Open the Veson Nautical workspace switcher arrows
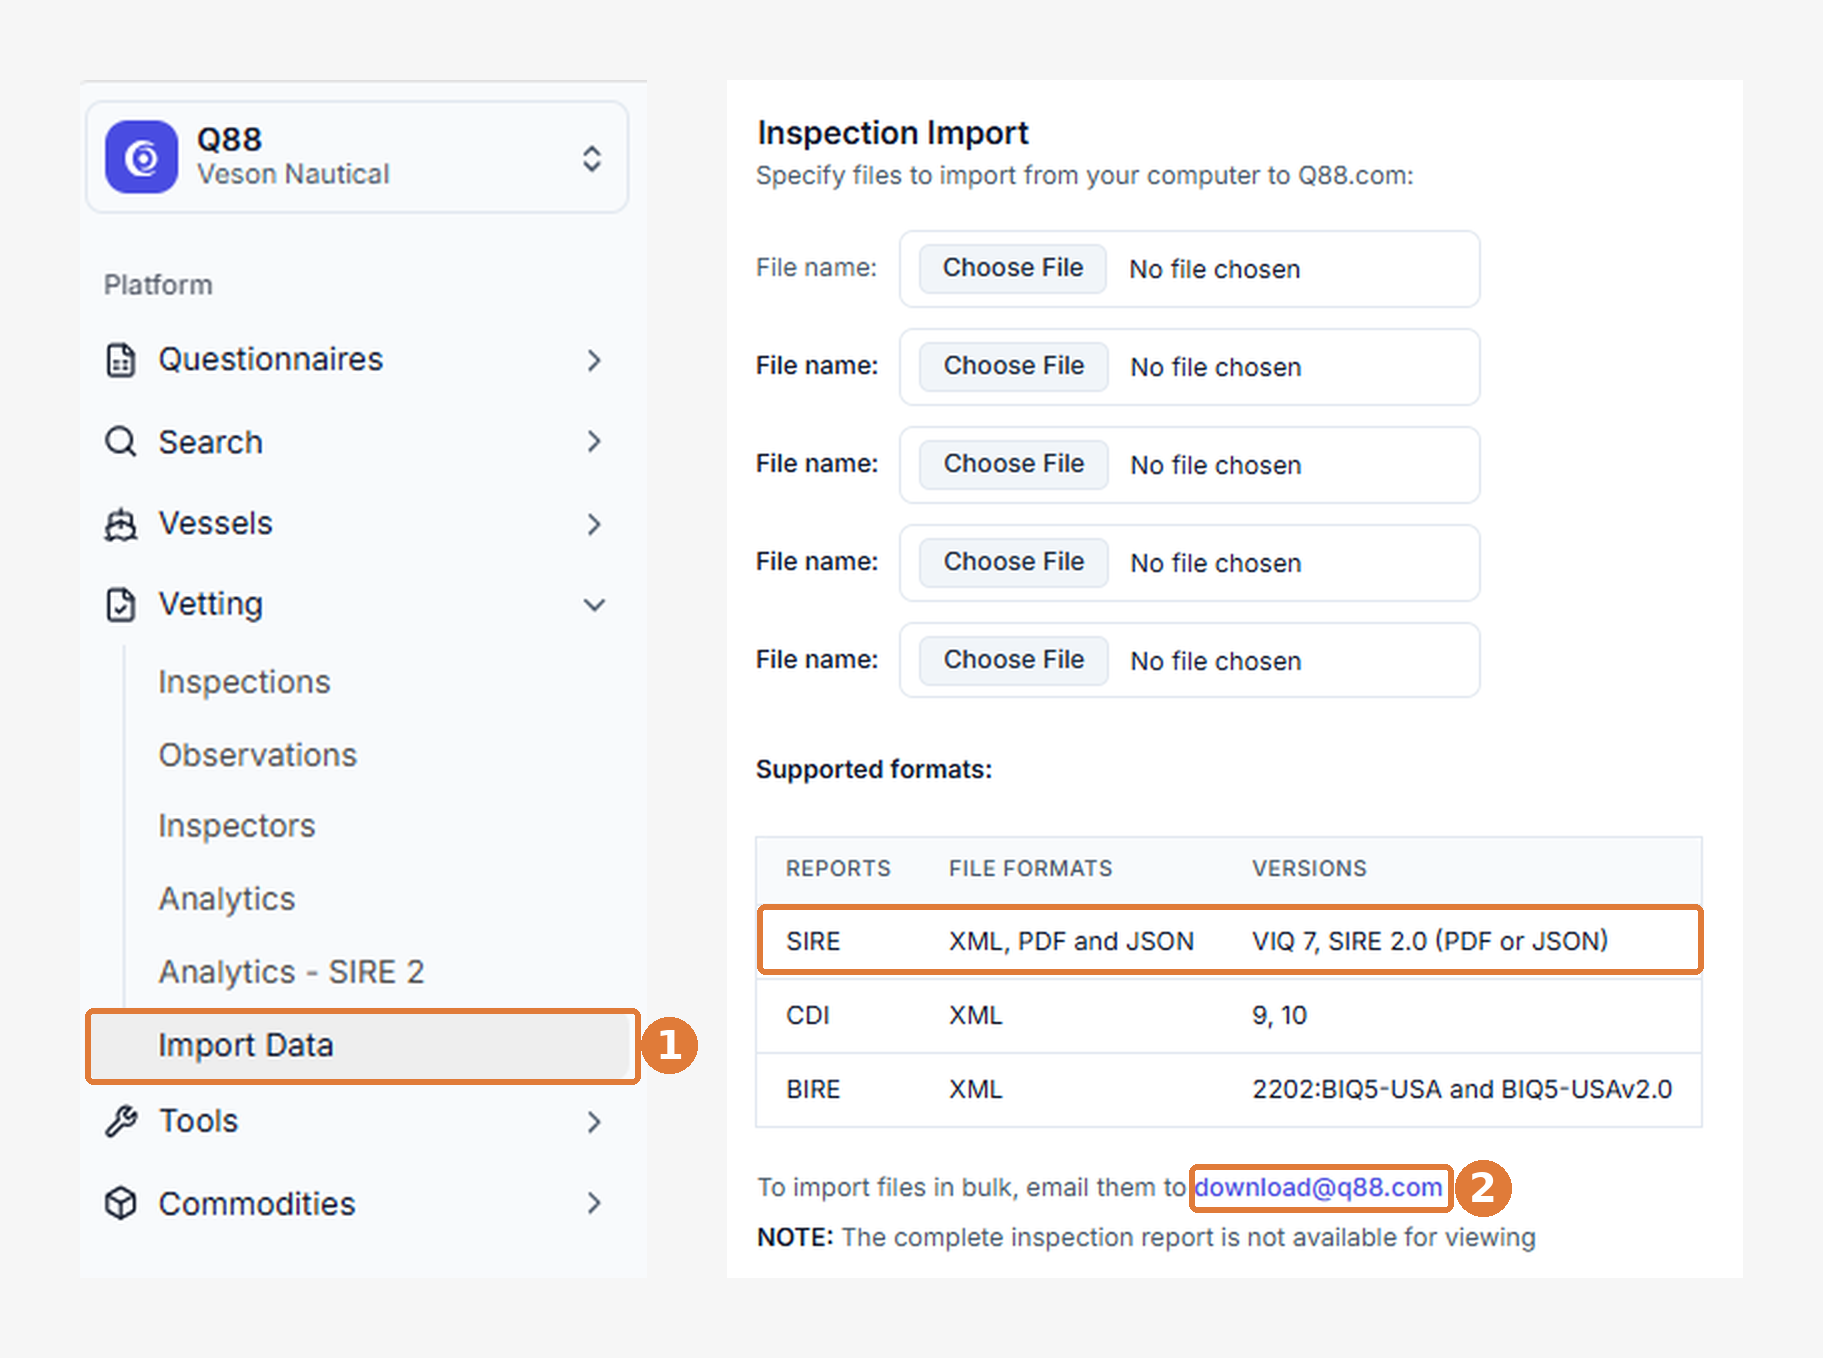Viewport: 1823px width, 1358px height. pos(592,158)
